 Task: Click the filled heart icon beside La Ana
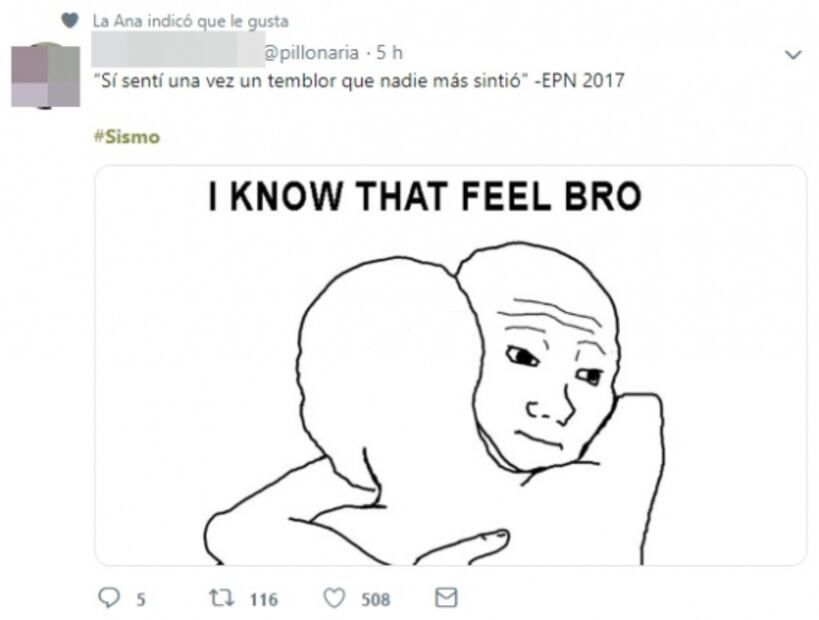click(70, 20)
